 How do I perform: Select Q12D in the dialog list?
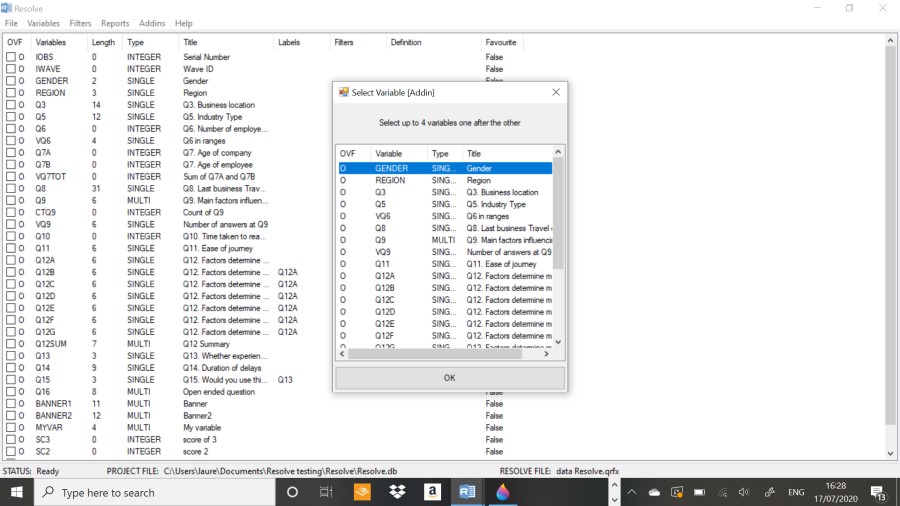click(445, 312)
